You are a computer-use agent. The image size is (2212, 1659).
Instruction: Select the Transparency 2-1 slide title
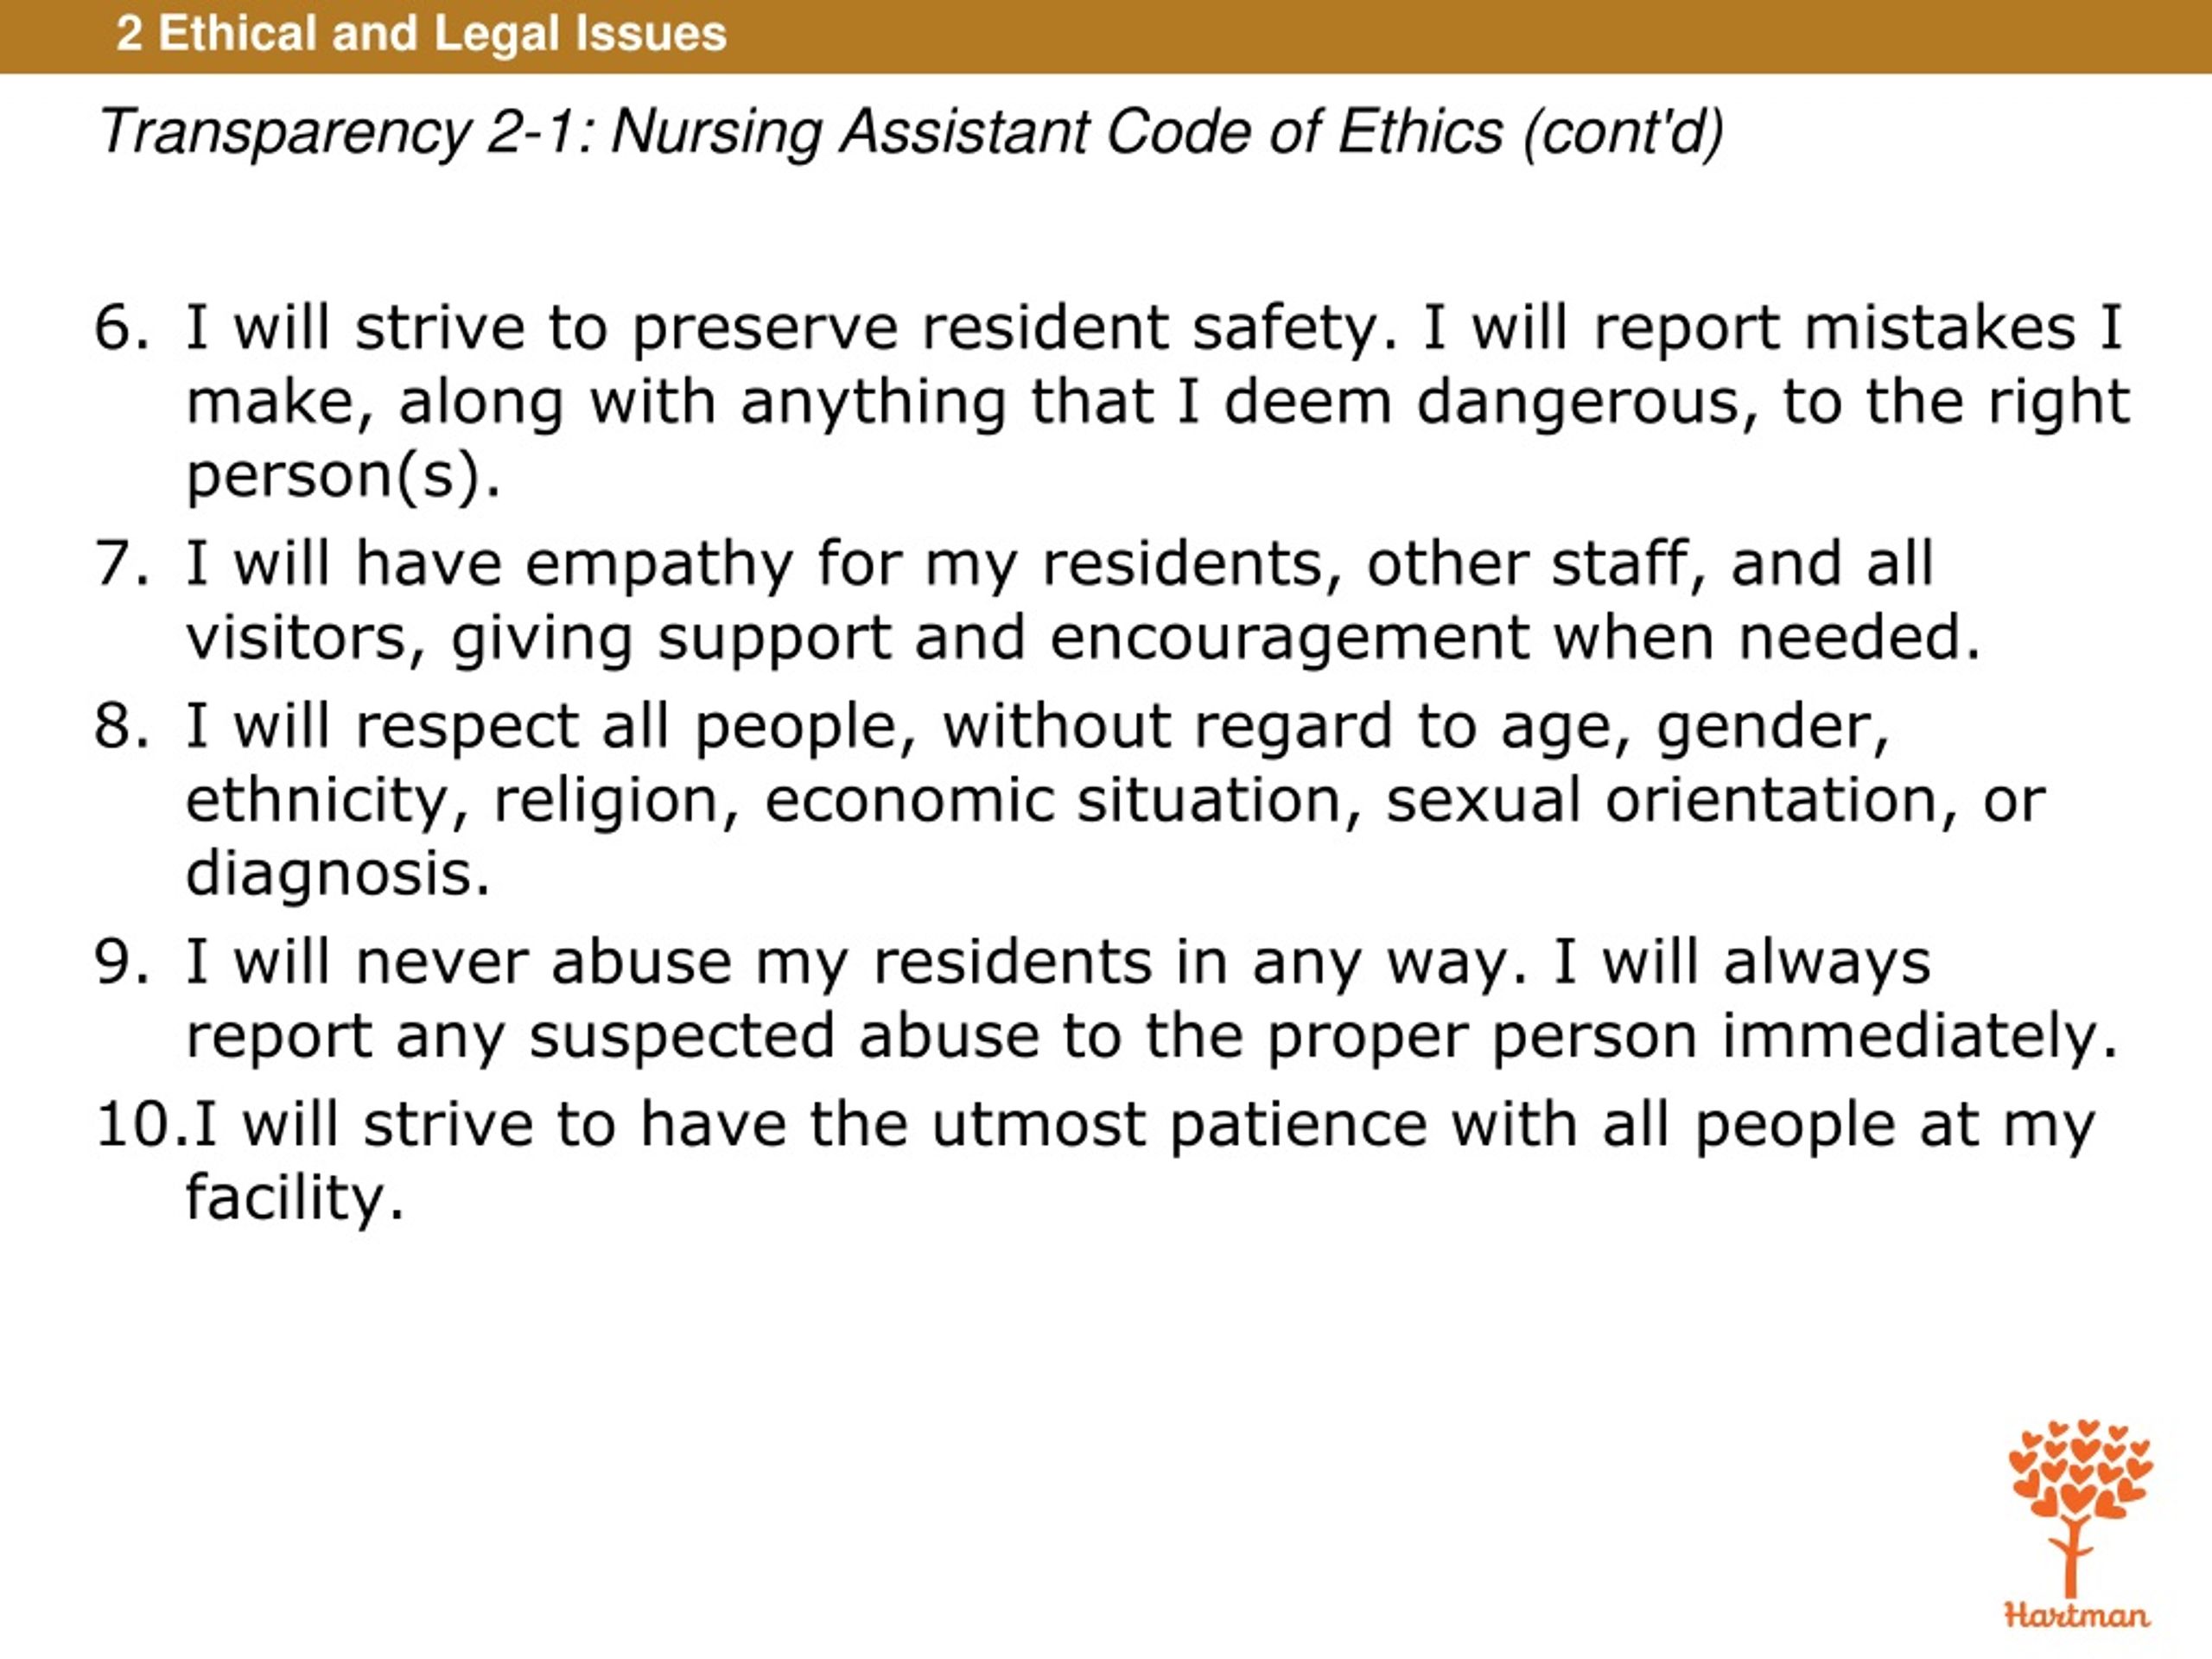click(x=911, y=131)
